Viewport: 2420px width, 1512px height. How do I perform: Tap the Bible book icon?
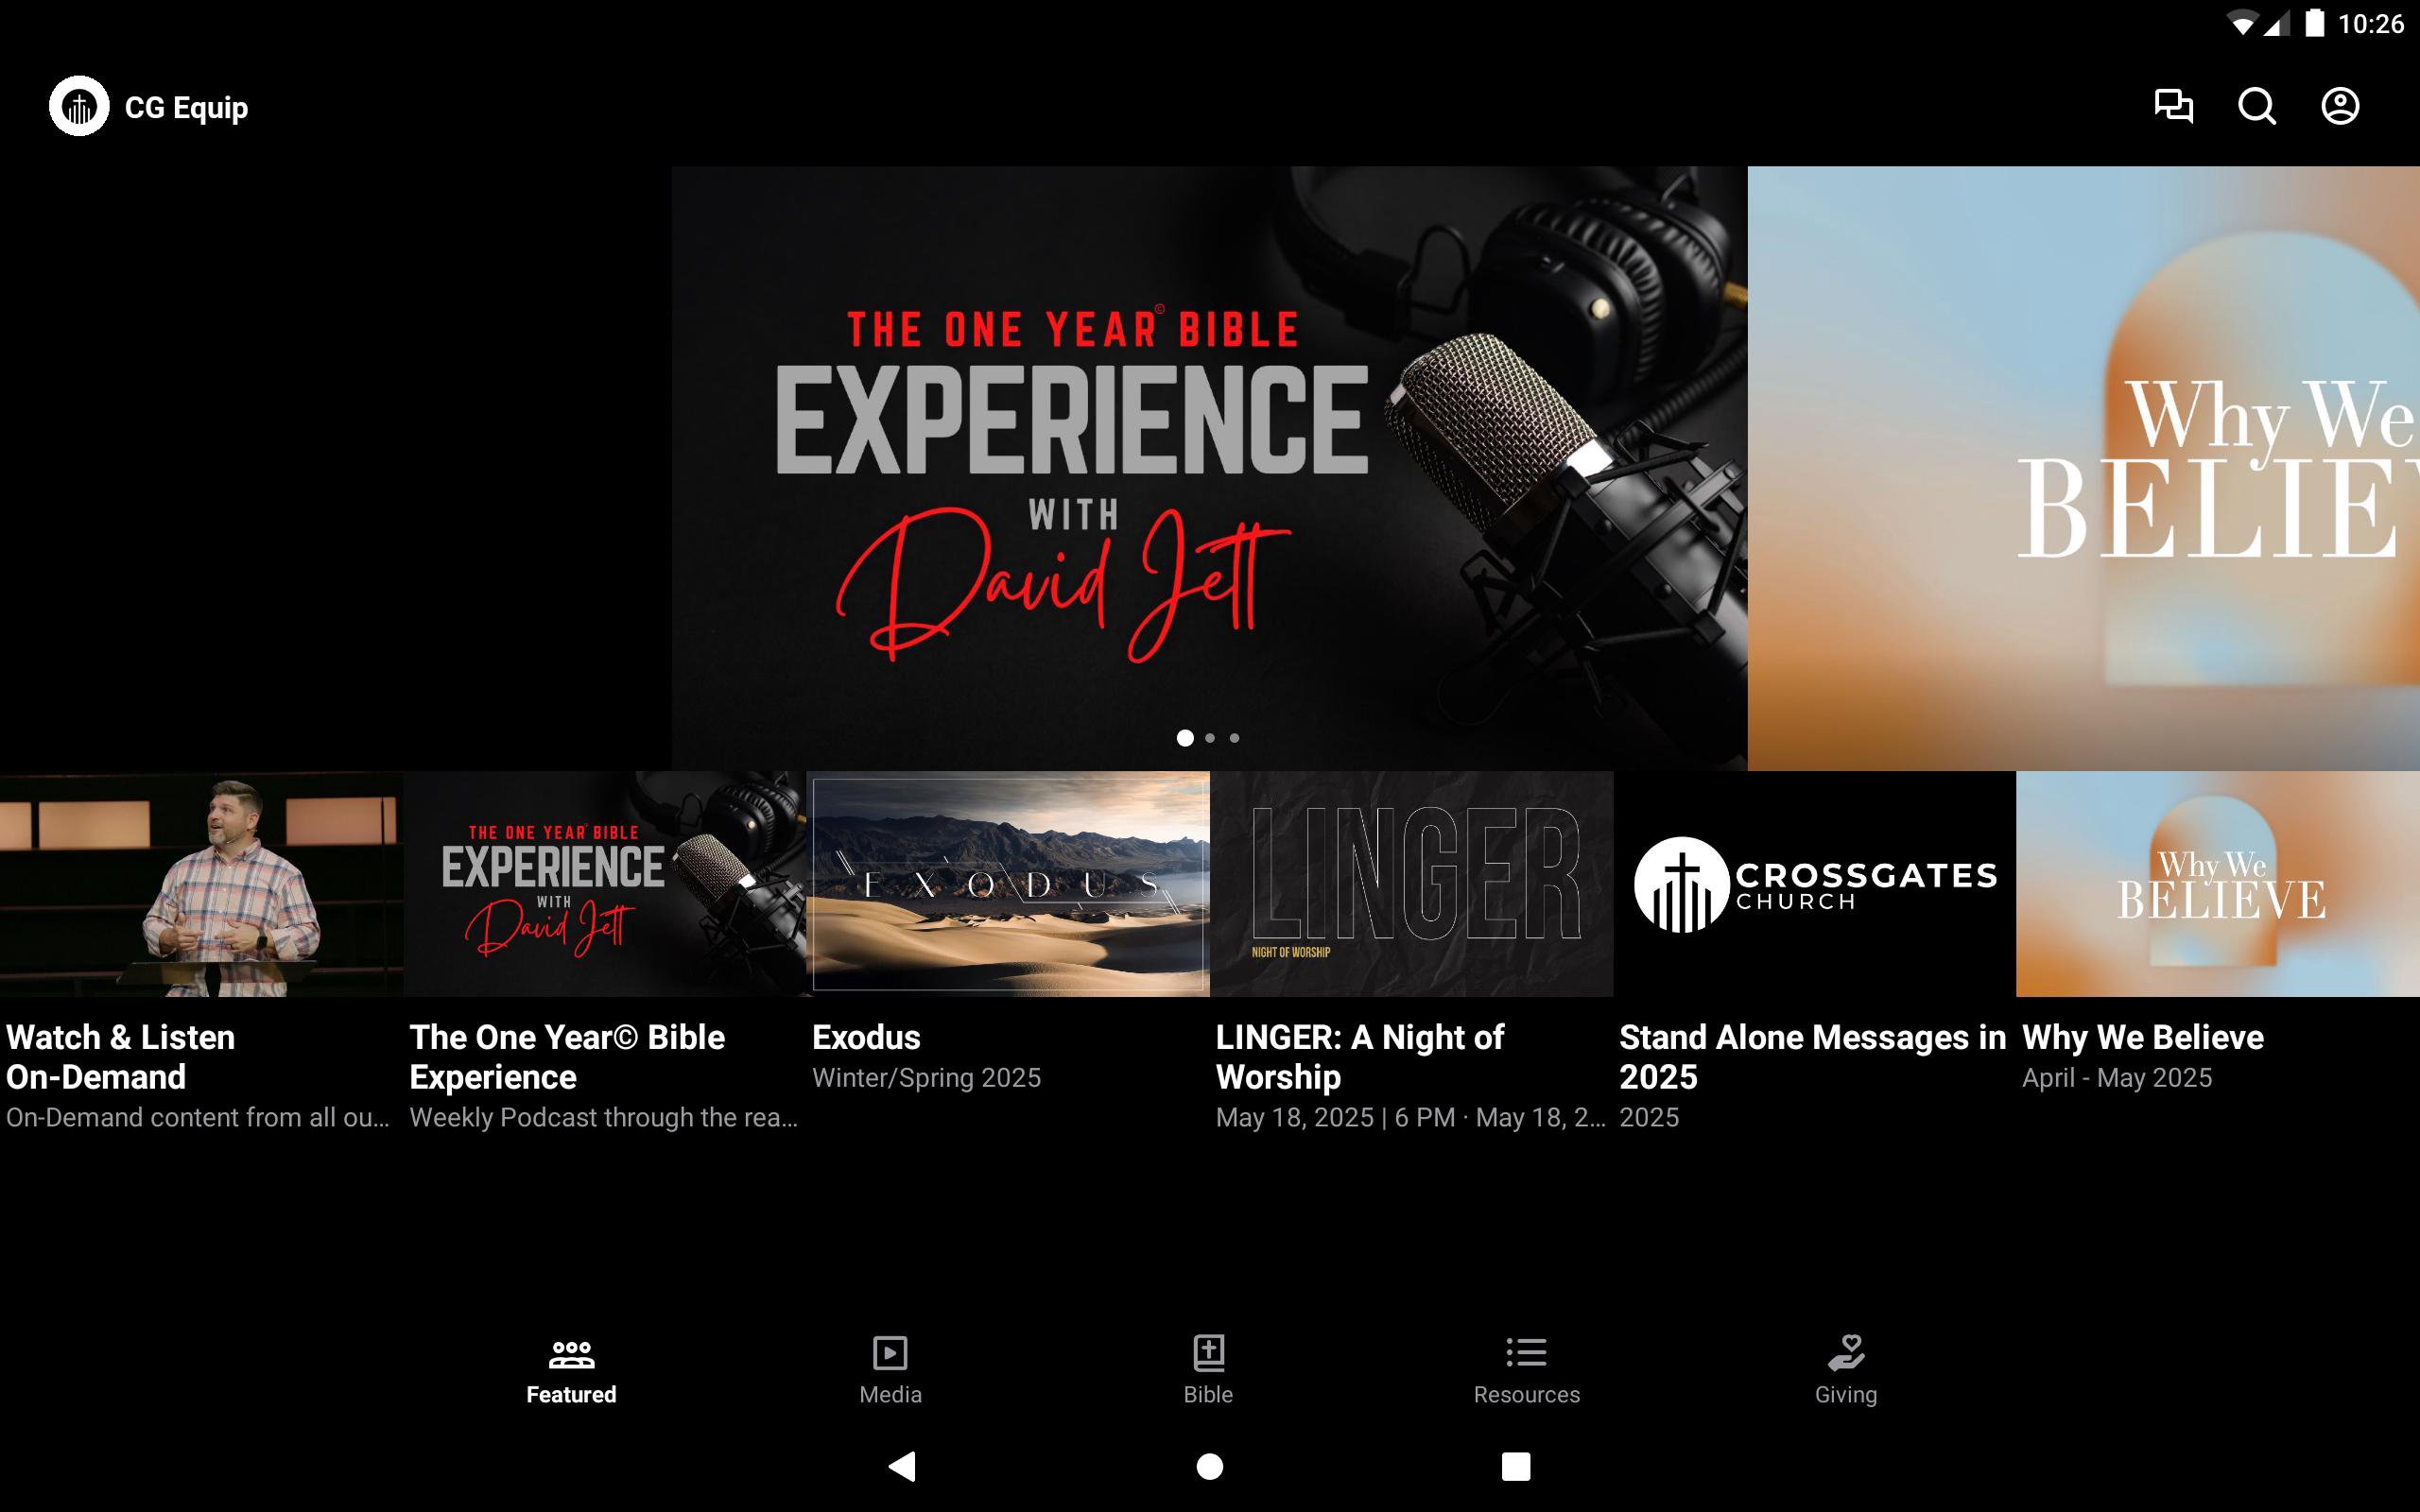click(x=1208, y=1353)
